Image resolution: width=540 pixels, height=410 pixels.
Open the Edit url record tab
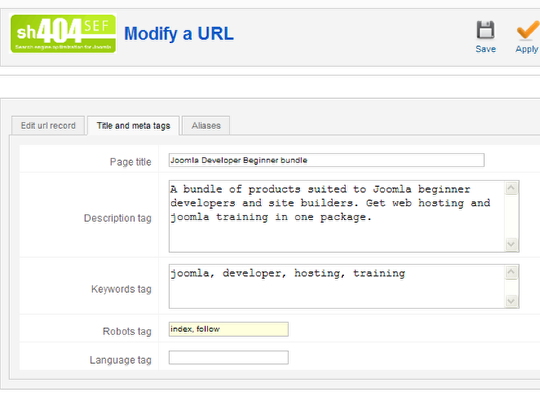tap(48, 126)
